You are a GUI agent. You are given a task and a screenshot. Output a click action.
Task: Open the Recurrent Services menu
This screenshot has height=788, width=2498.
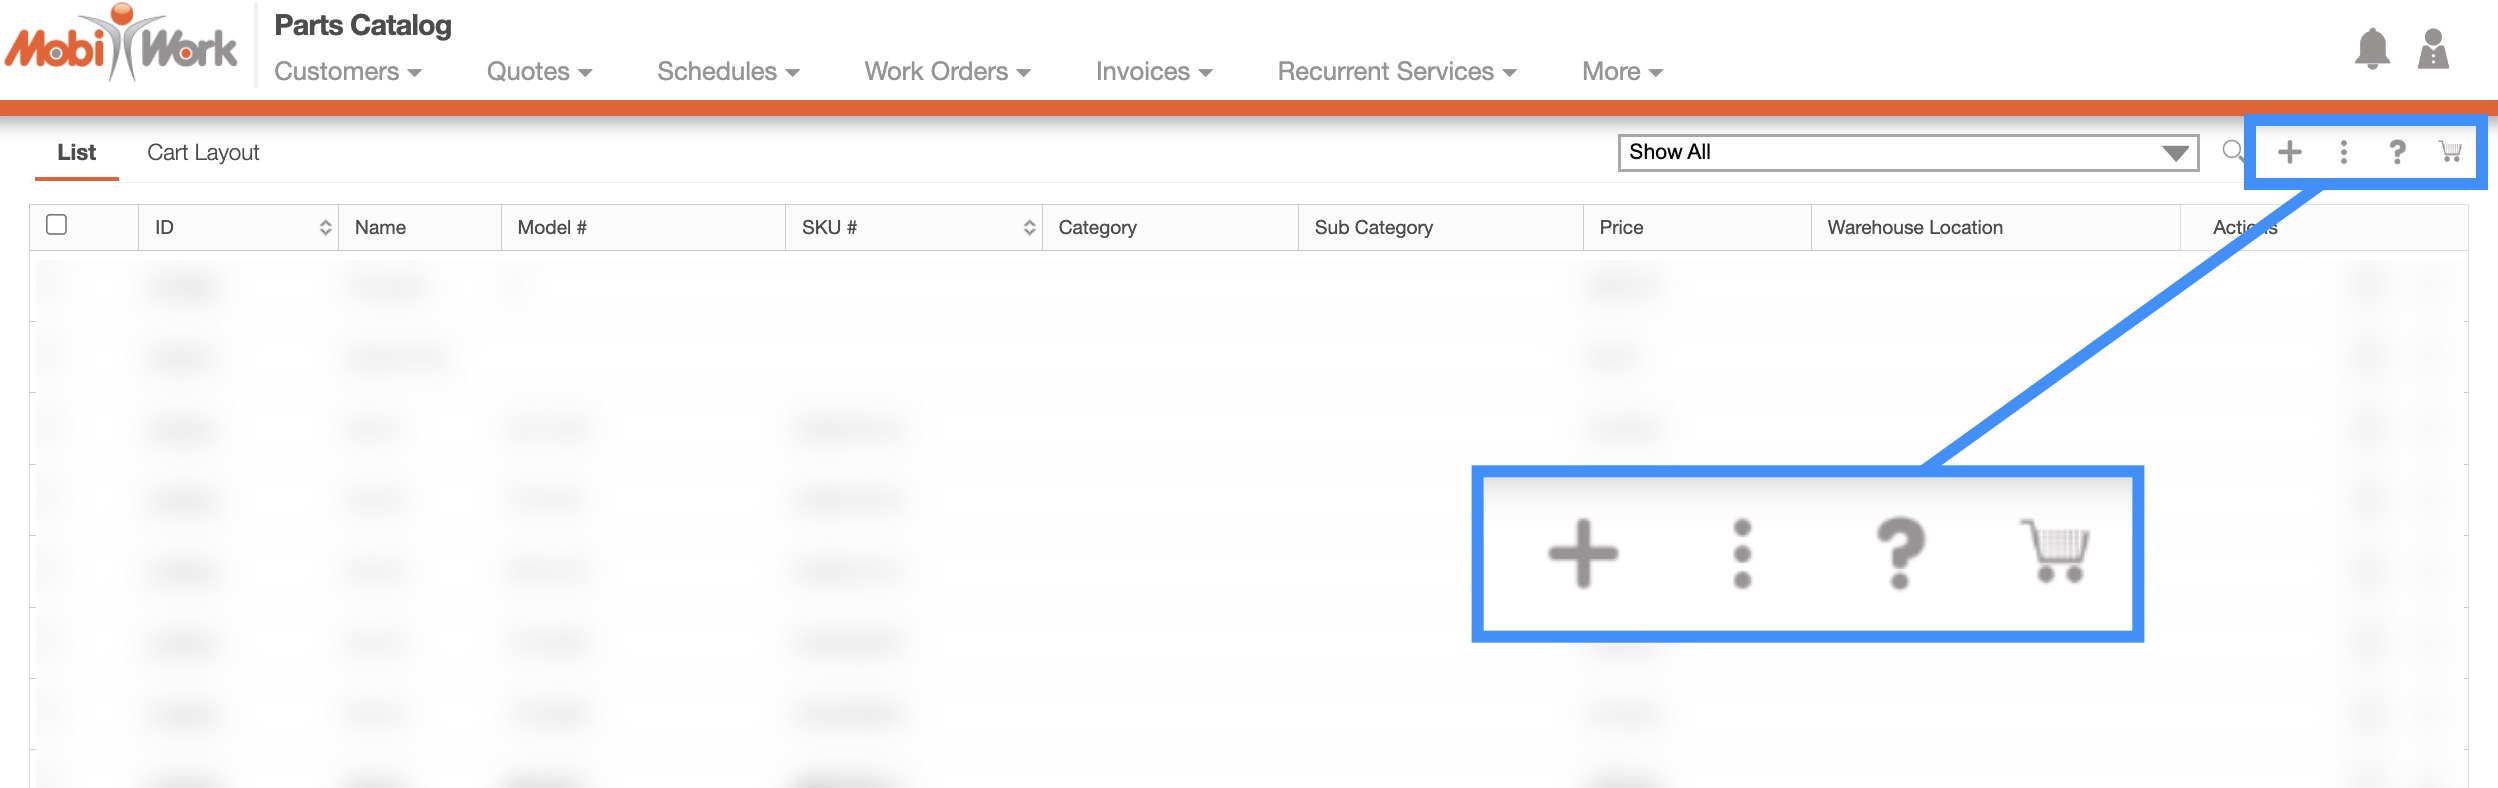coord(1396,72)
